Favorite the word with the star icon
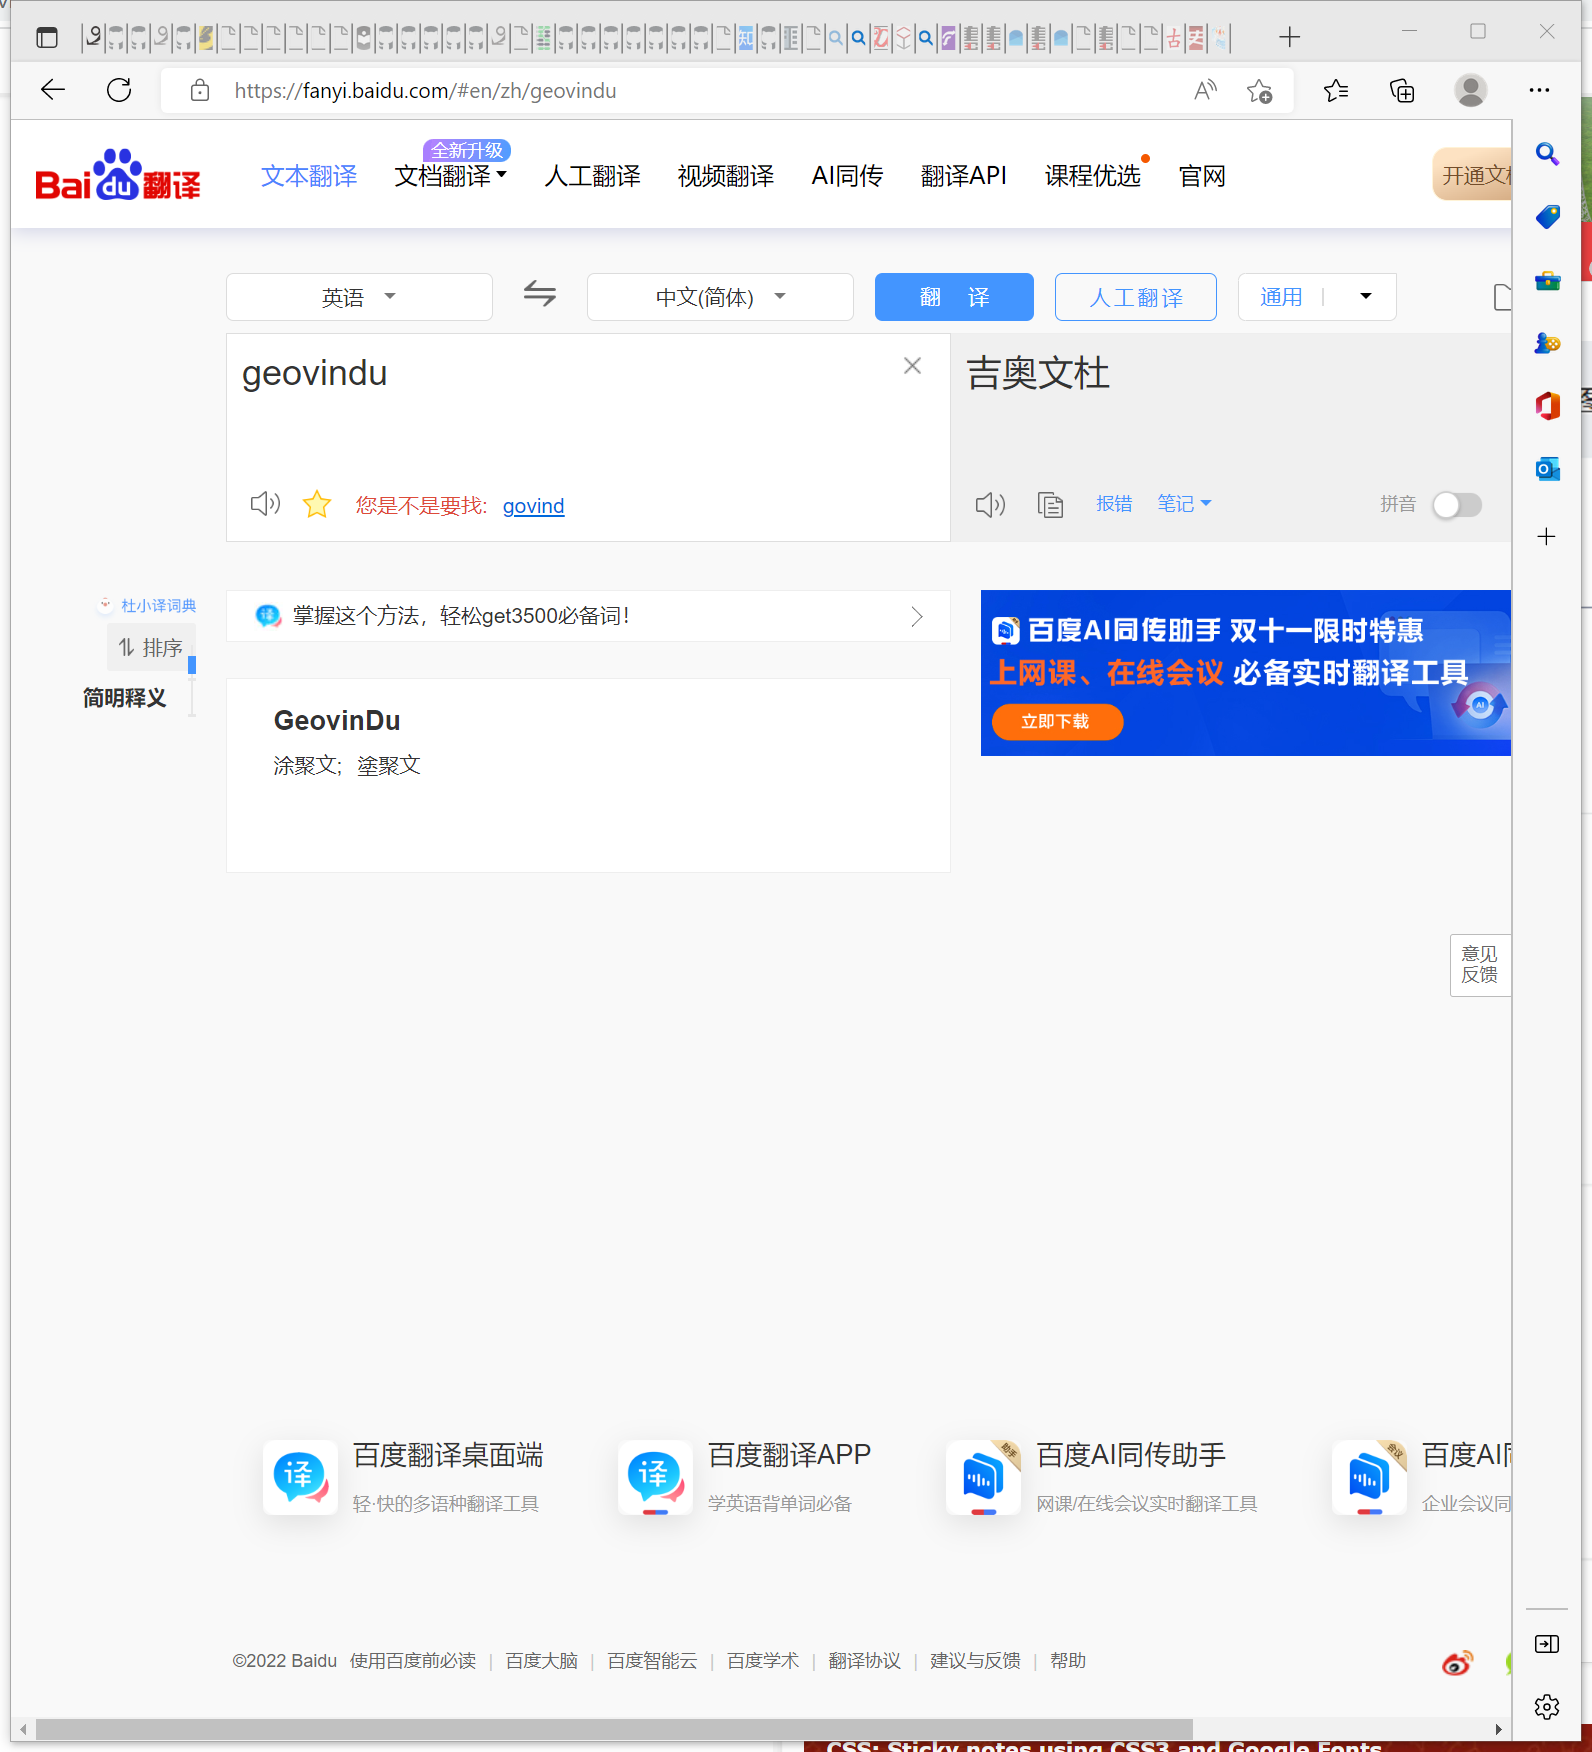 (317, 504)
